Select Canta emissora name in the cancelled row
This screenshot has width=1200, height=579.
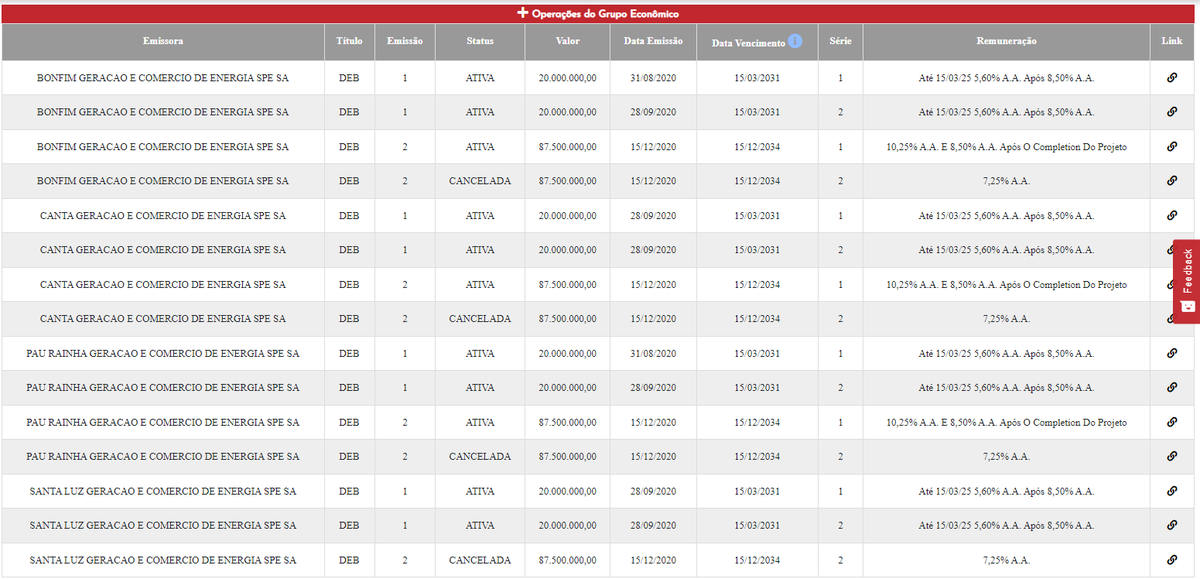coord(163,319)
